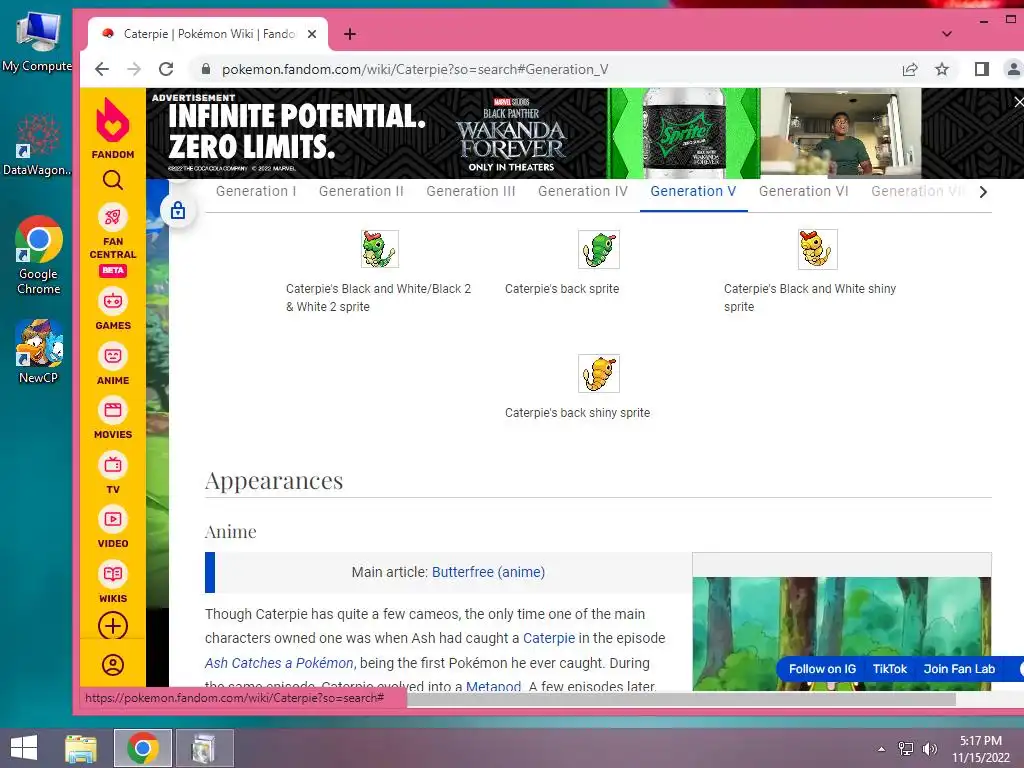
Task: Click Caterpie's back shiny sprite image
Action: (x=598, y=373)
